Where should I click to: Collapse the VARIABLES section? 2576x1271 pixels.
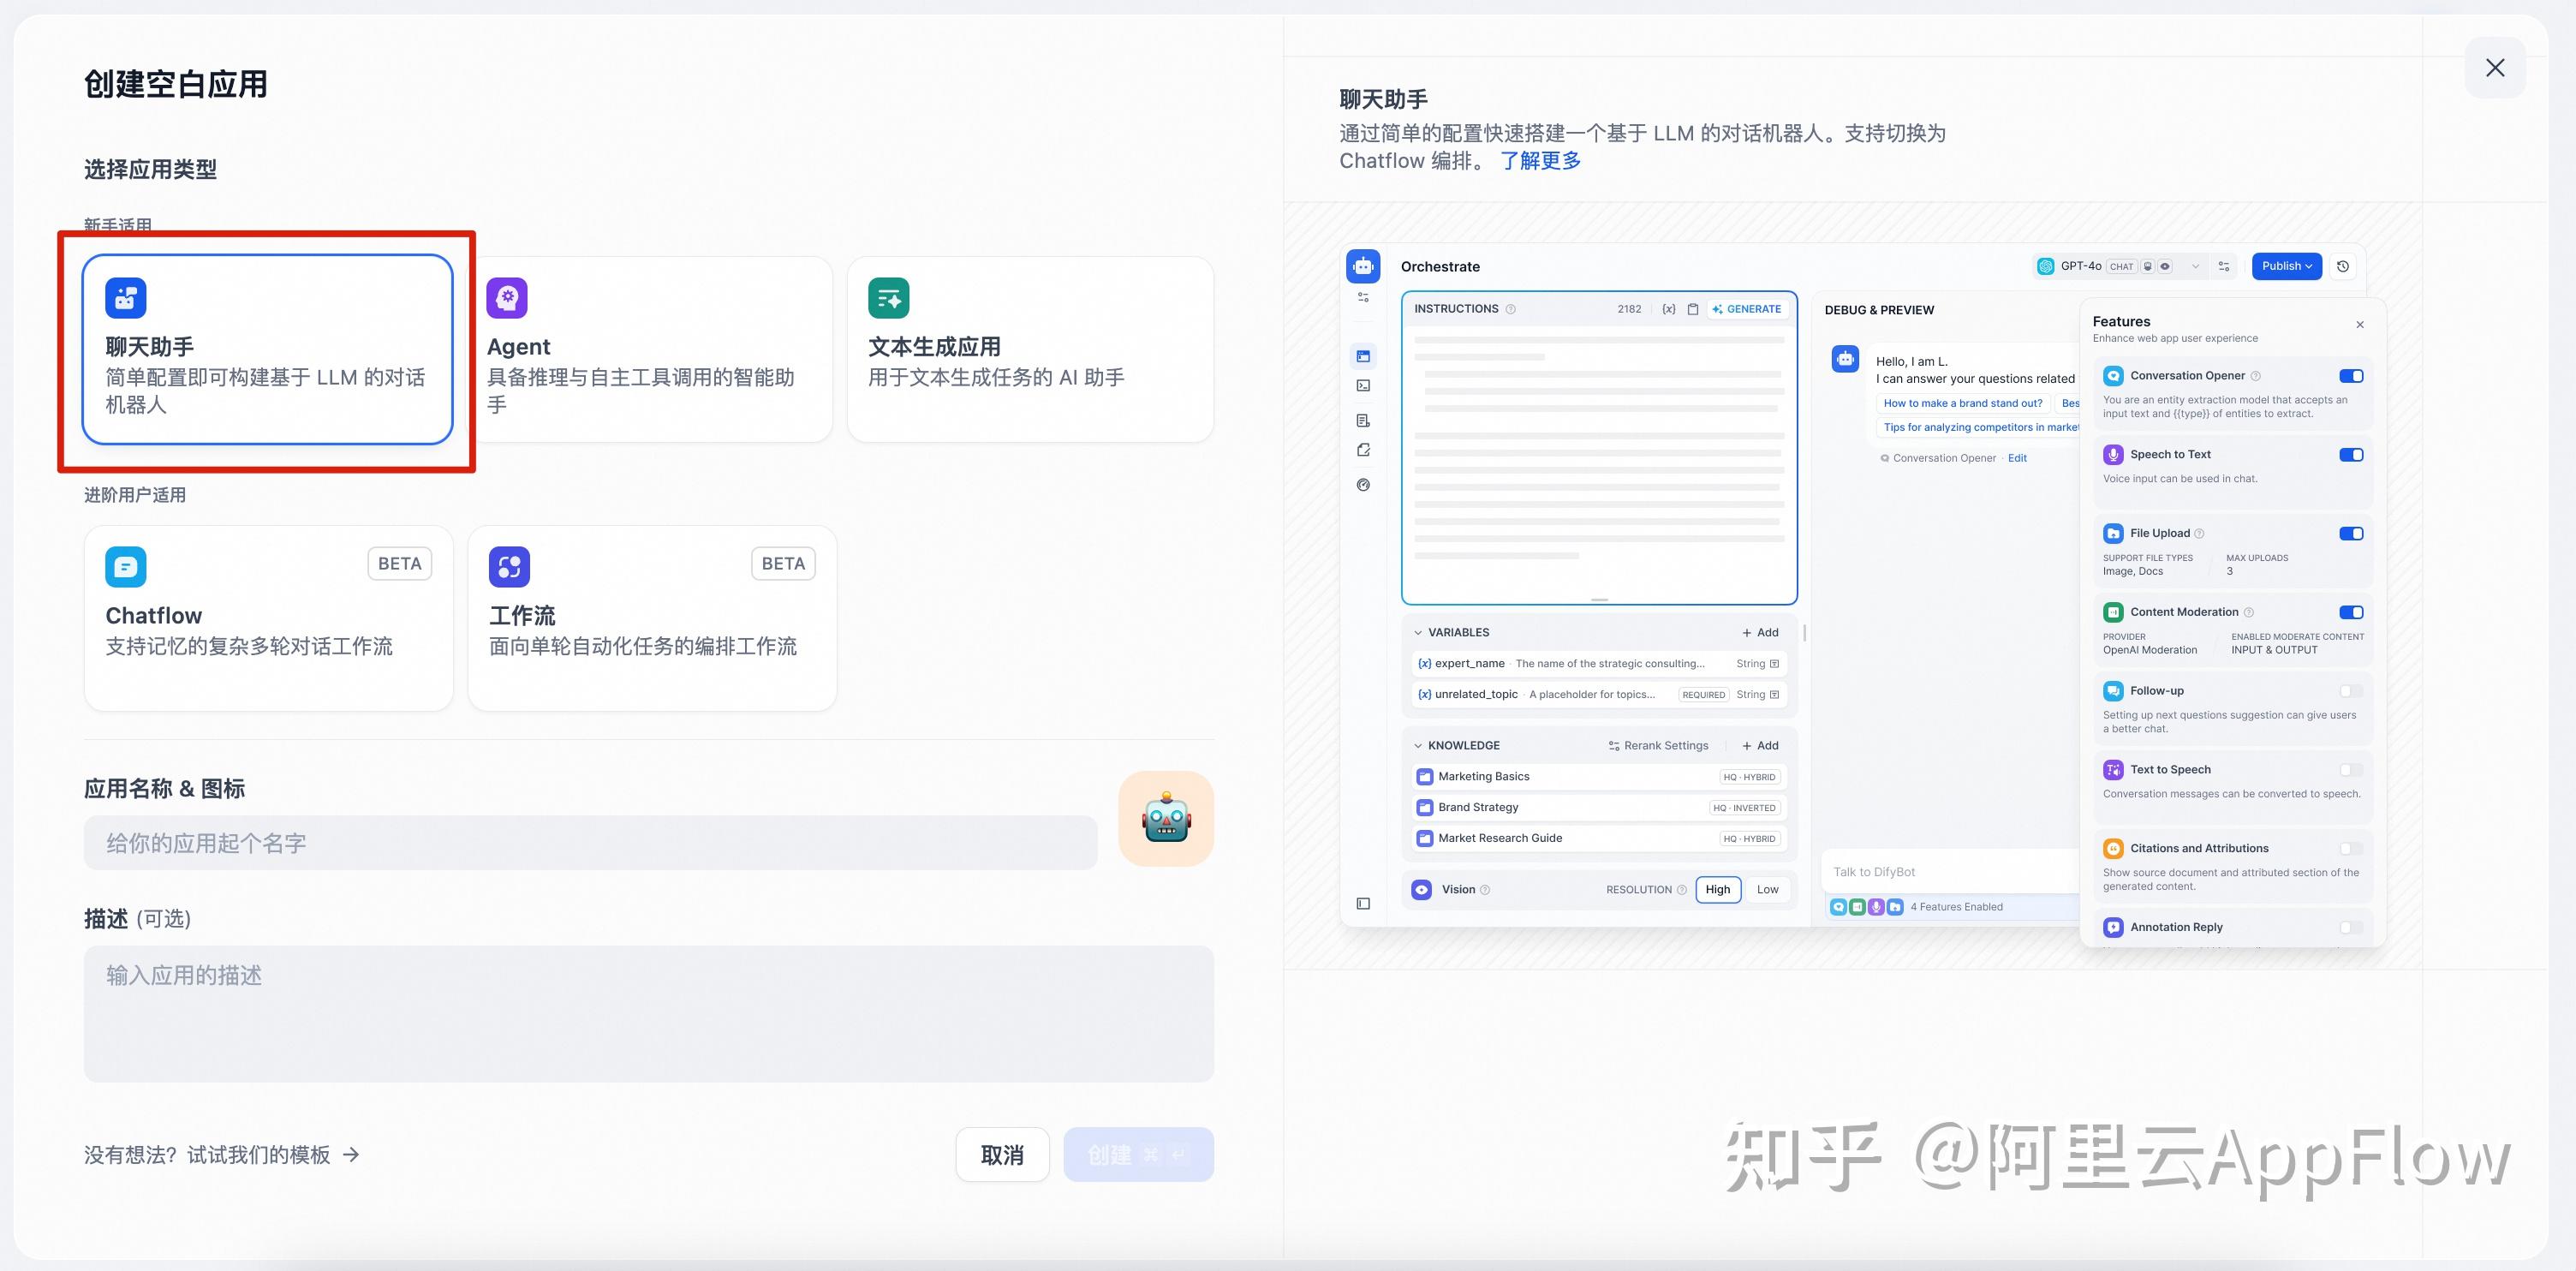(1419, 632)
